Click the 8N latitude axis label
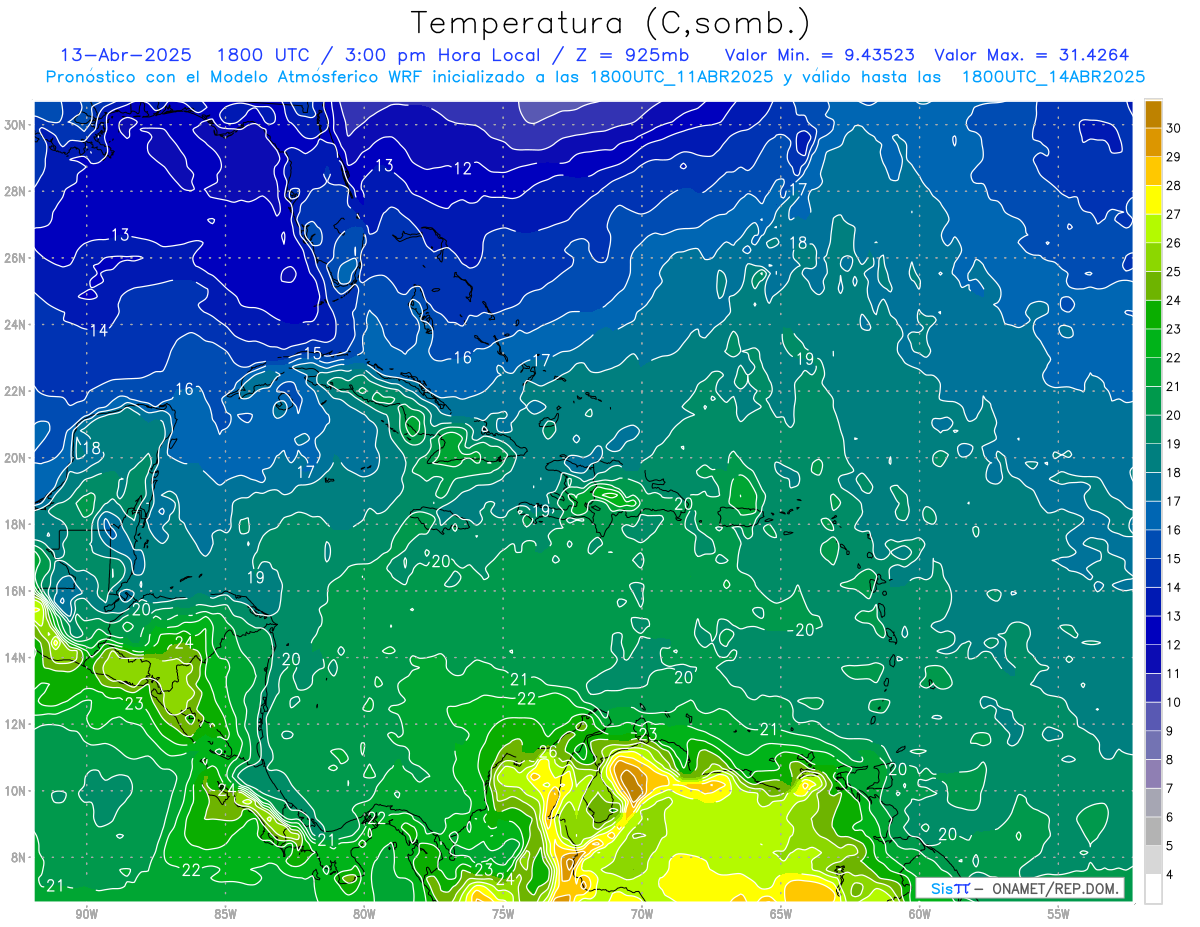Image resolution: width=1200 pixels, height=927 pixels. pyautogui.click(x=17, y=857)
